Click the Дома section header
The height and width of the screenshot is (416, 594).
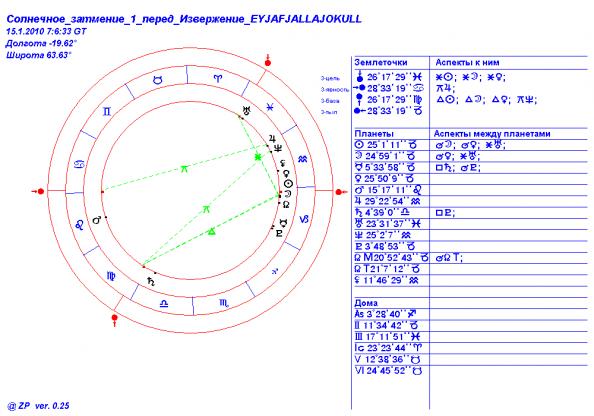pos(366,303)
